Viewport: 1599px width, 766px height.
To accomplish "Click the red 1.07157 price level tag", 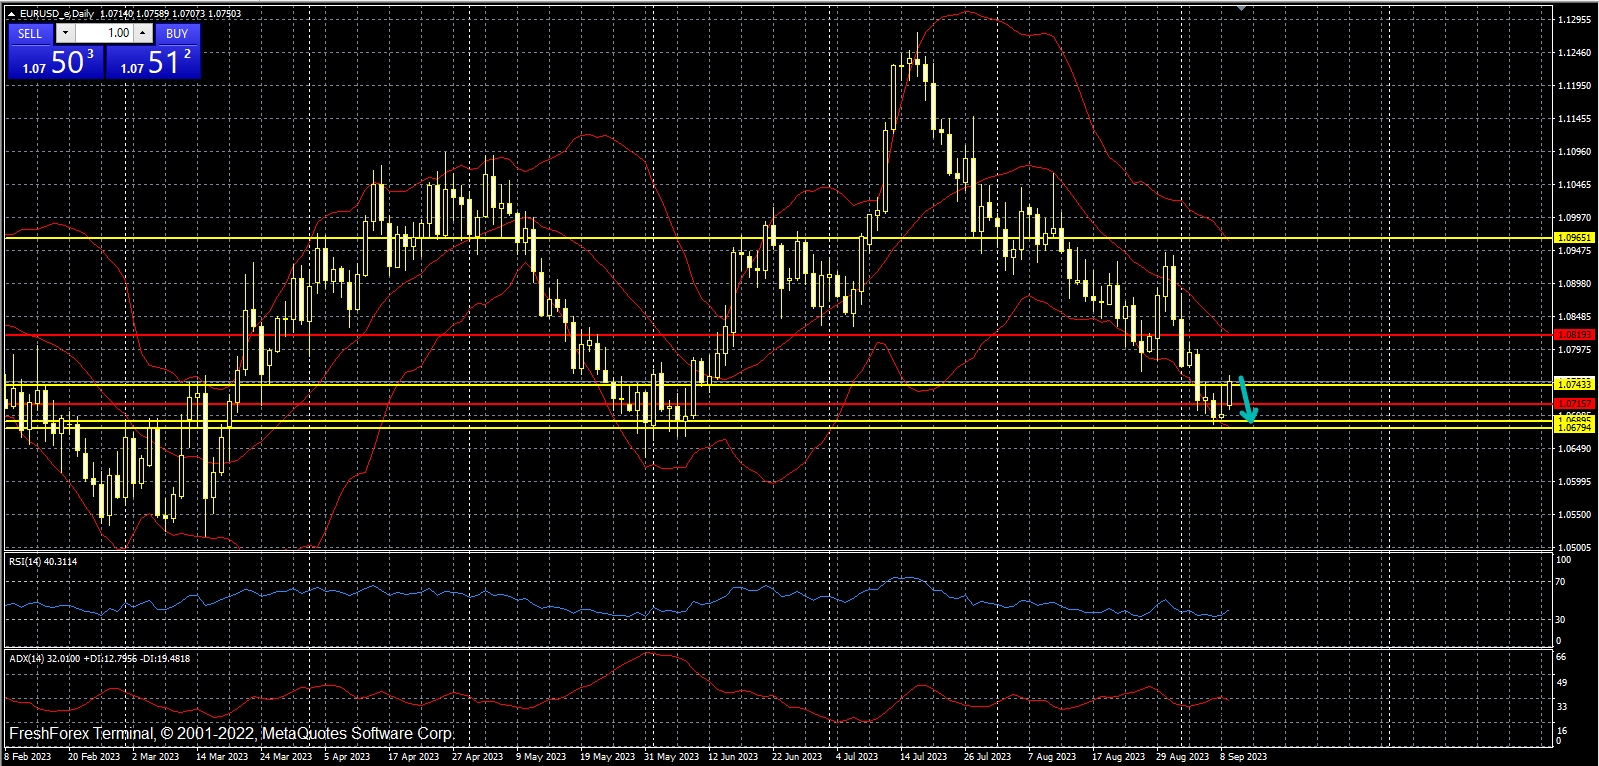I will (1574, 404).
